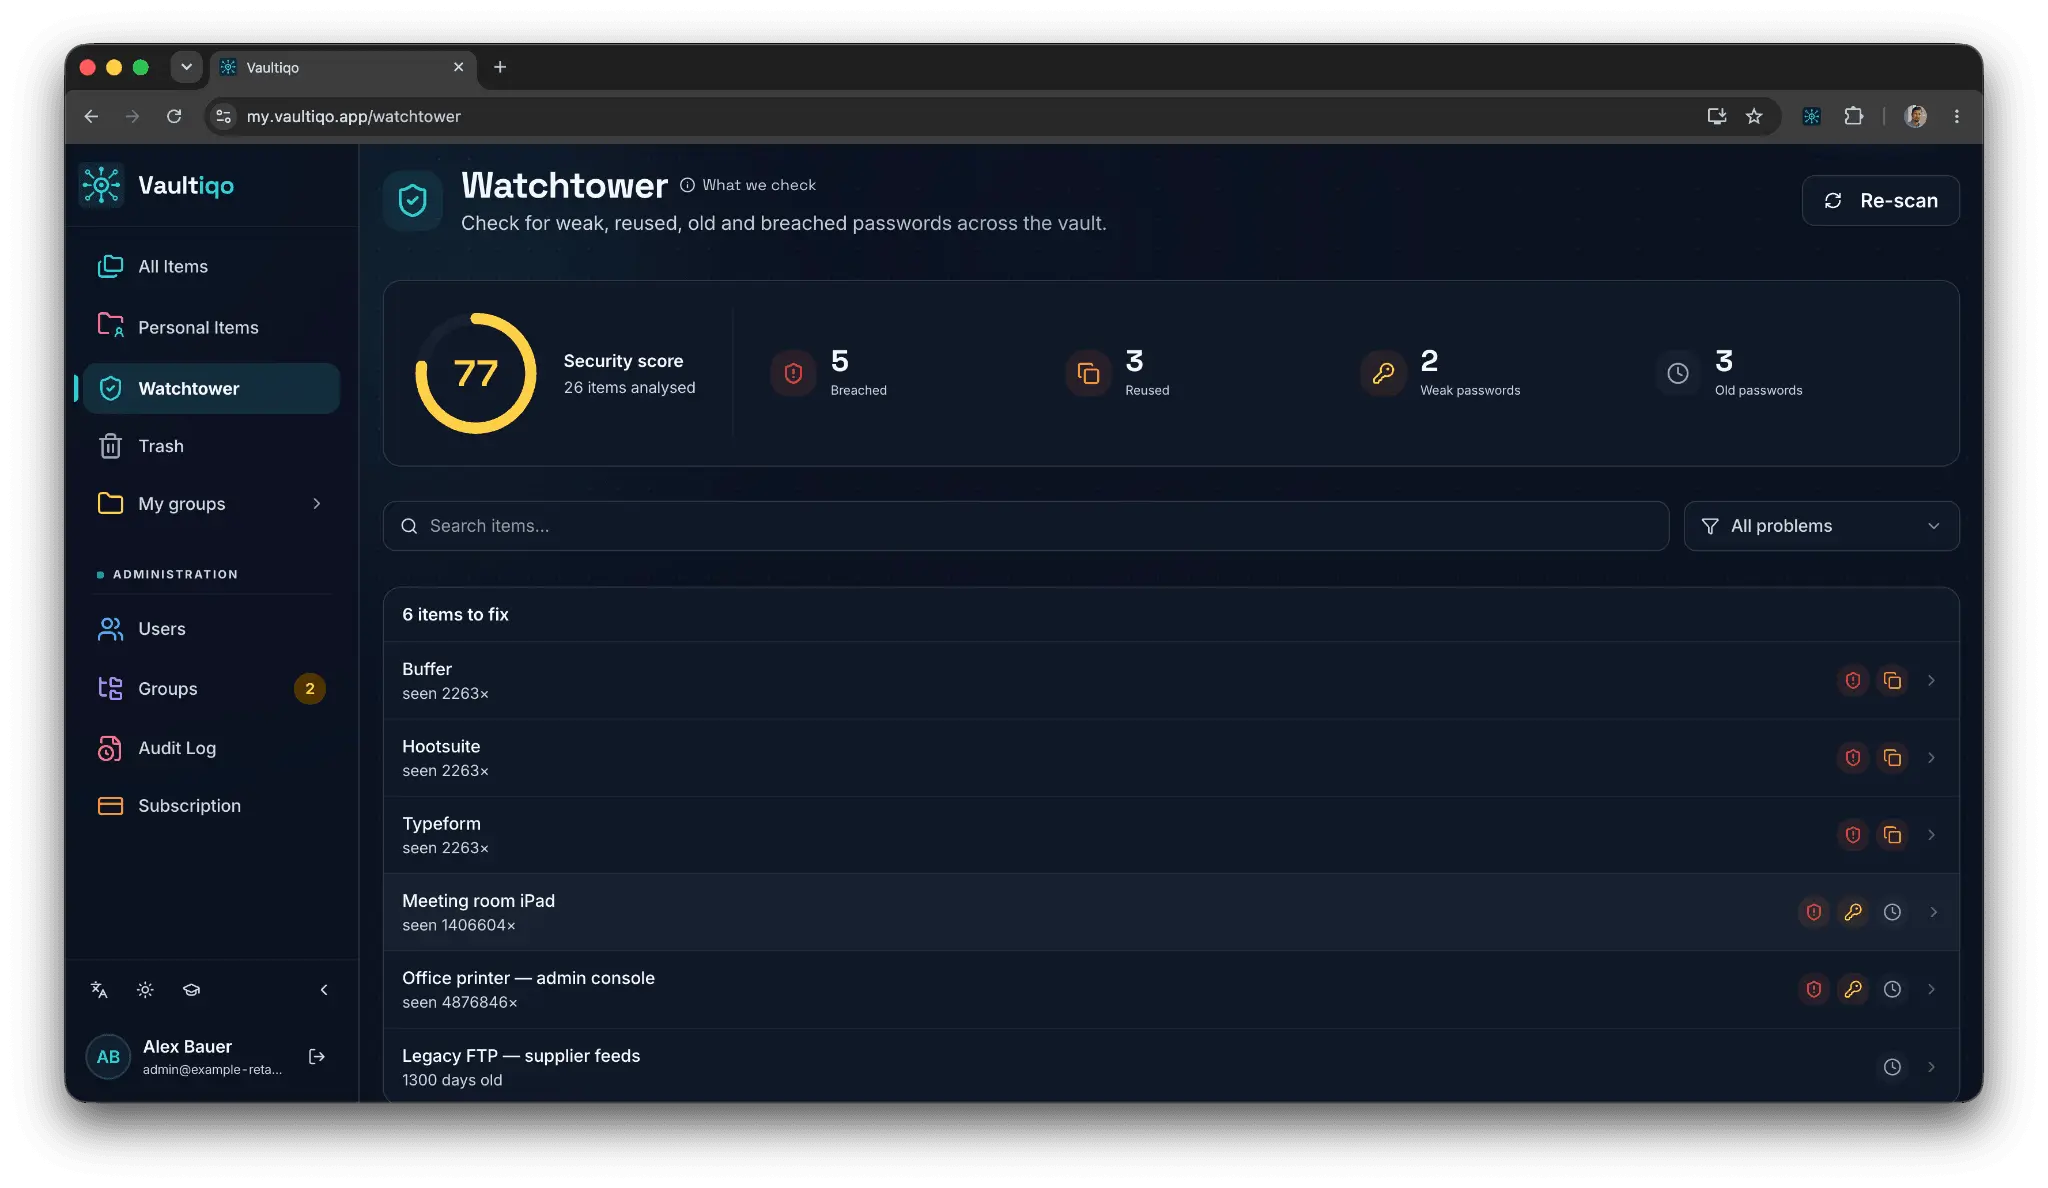Click the breached icon on Meeting room iPad row
This screenshot has width=2048, height=1188.
(1814, 912)
